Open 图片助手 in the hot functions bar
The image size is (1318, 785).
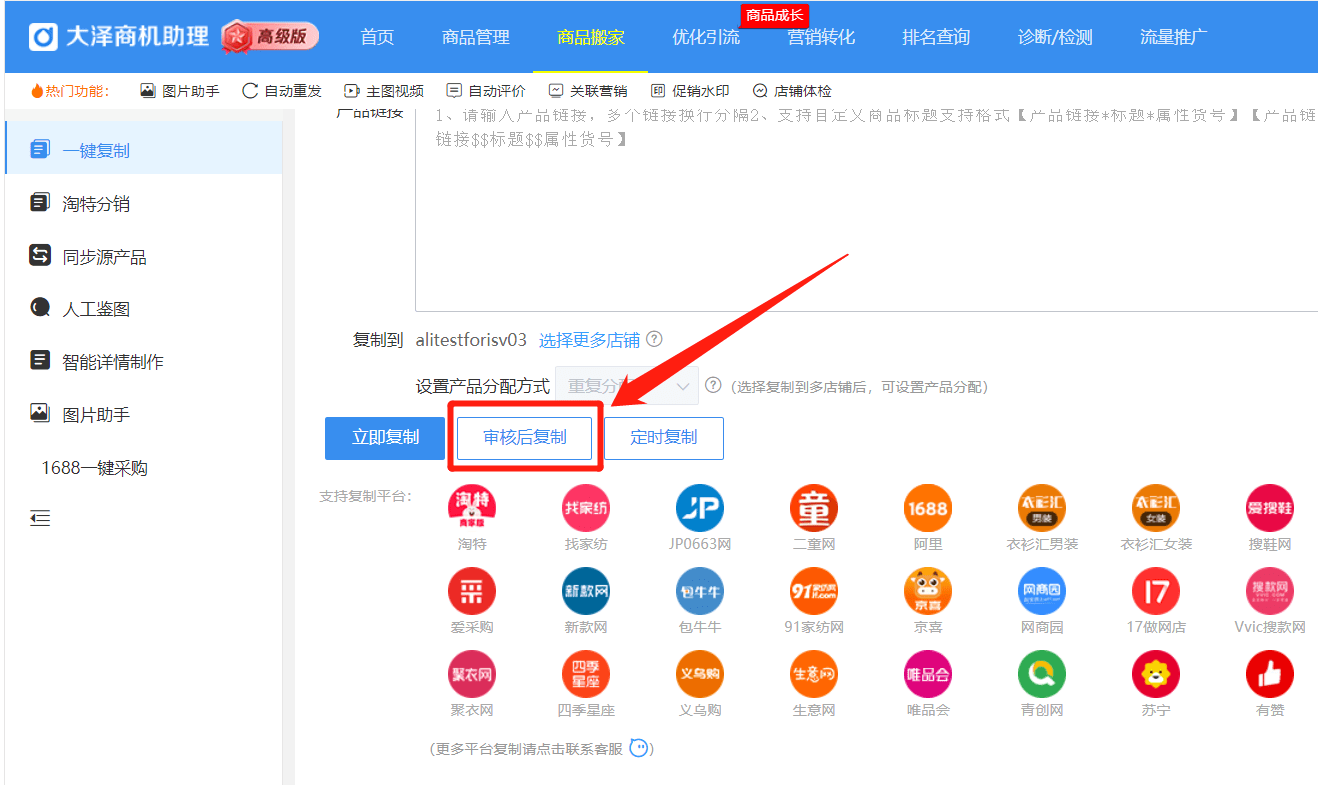tap(180, 91)
